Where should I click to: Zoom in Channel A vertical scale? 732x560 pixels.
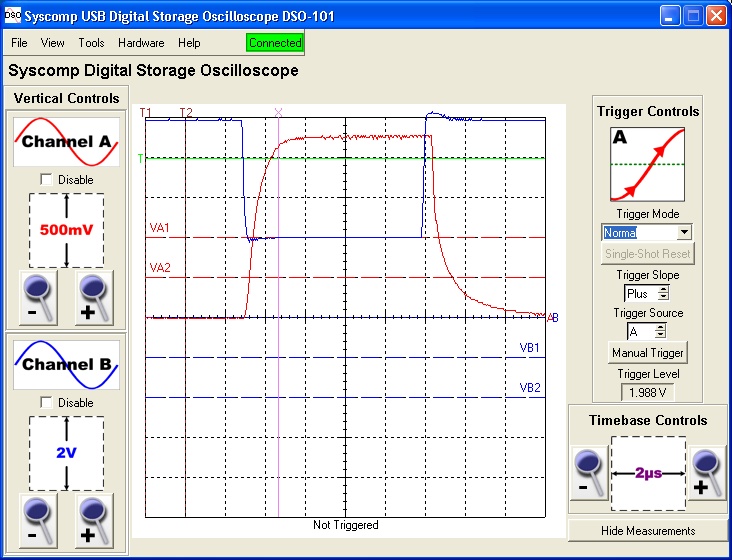coord(95,297)
